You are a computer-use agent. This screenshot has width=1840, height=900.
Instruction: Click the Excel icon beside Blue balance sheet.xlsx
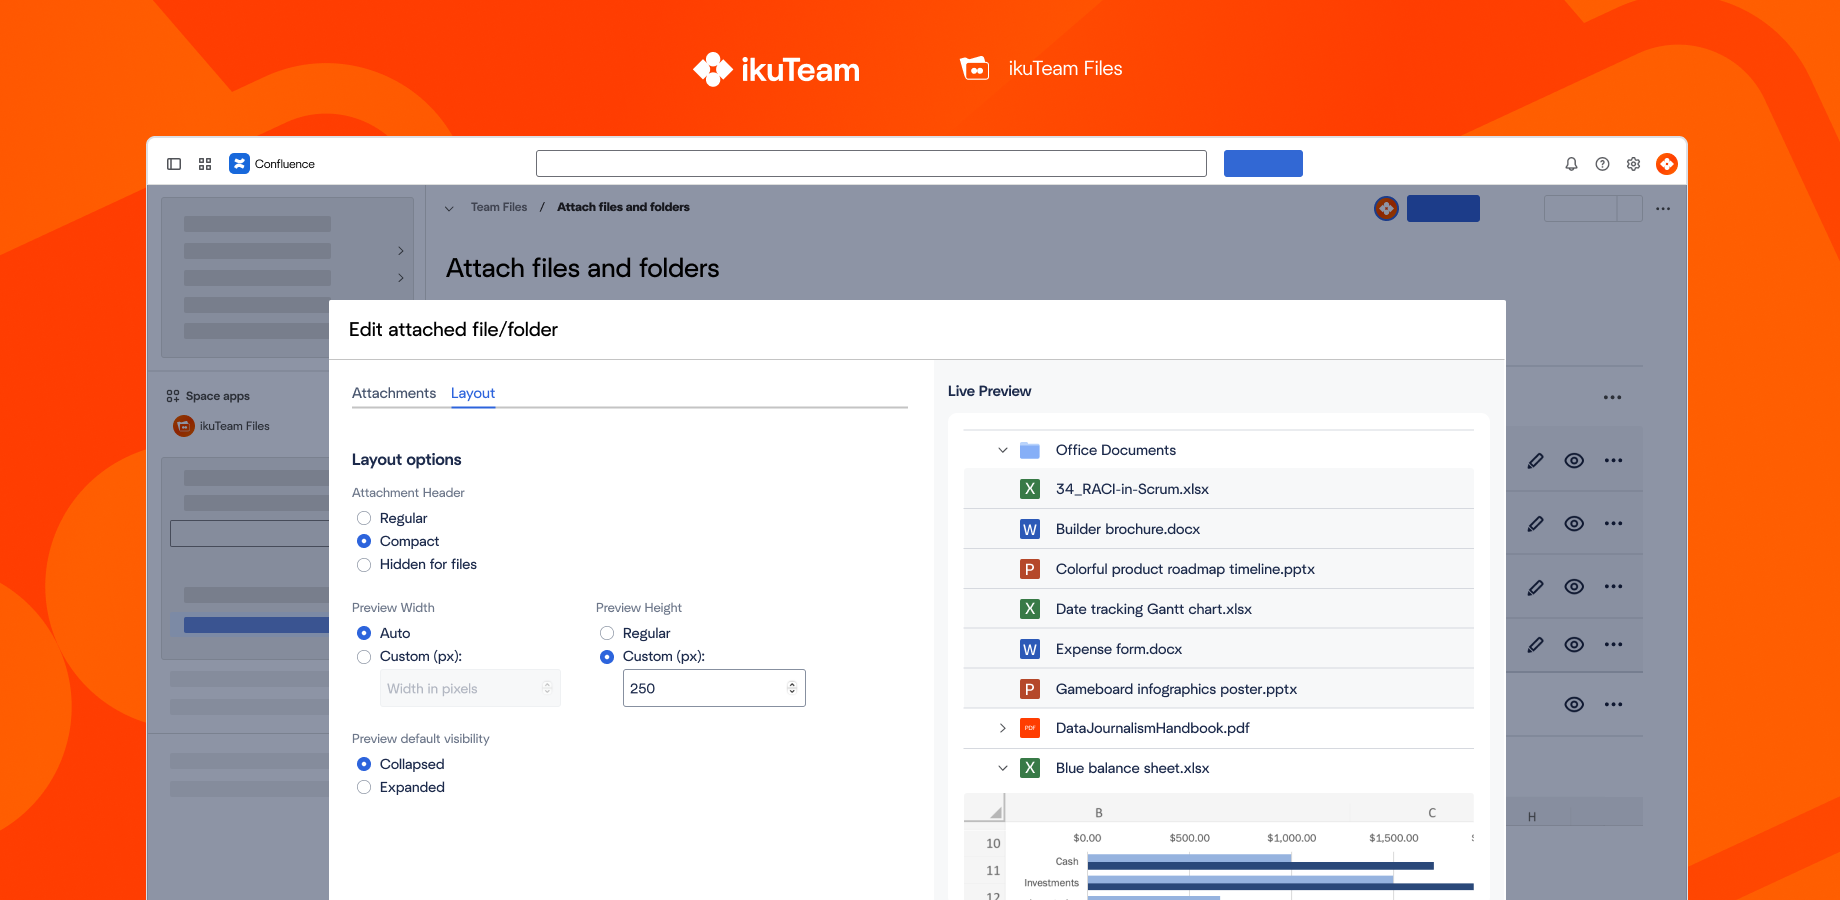tap(1030, 768)
